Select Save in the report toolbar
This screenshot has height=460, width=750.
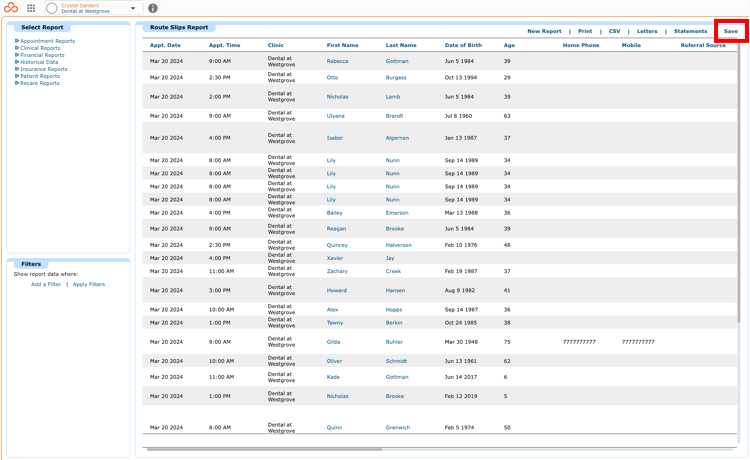[730, 31]
